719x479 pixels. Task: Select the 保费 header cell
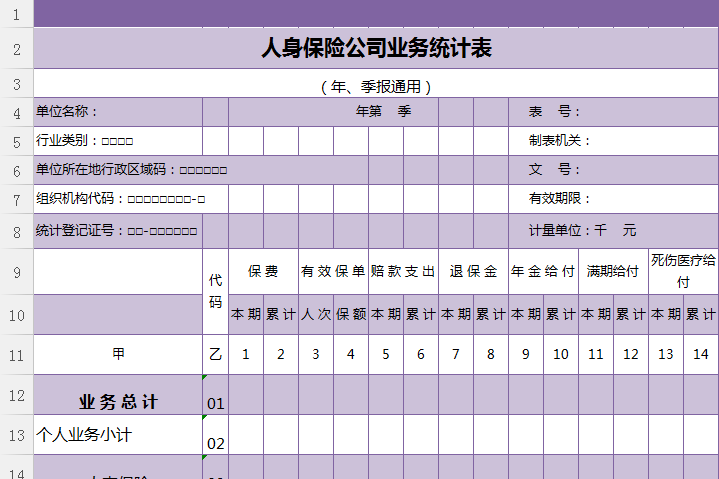pyautogui.click(x=263, y=271)
